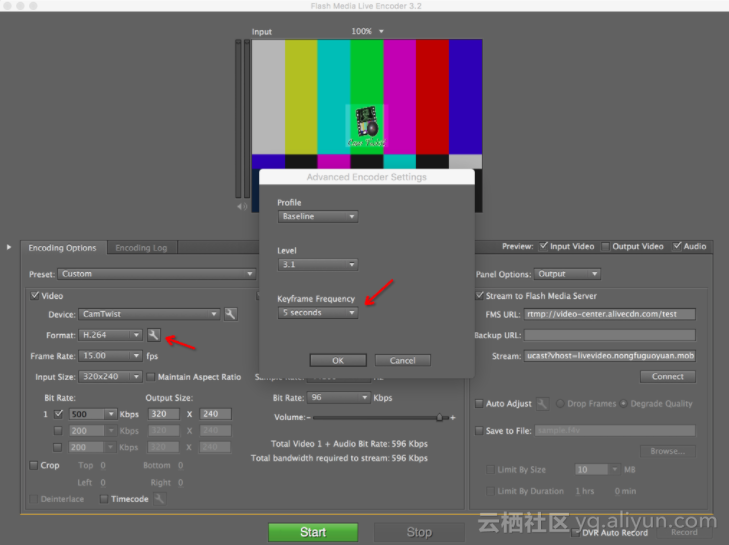This screenshot has height=545, width=729.
Task: Click the Backup URL input field
Action: [610, 335]
